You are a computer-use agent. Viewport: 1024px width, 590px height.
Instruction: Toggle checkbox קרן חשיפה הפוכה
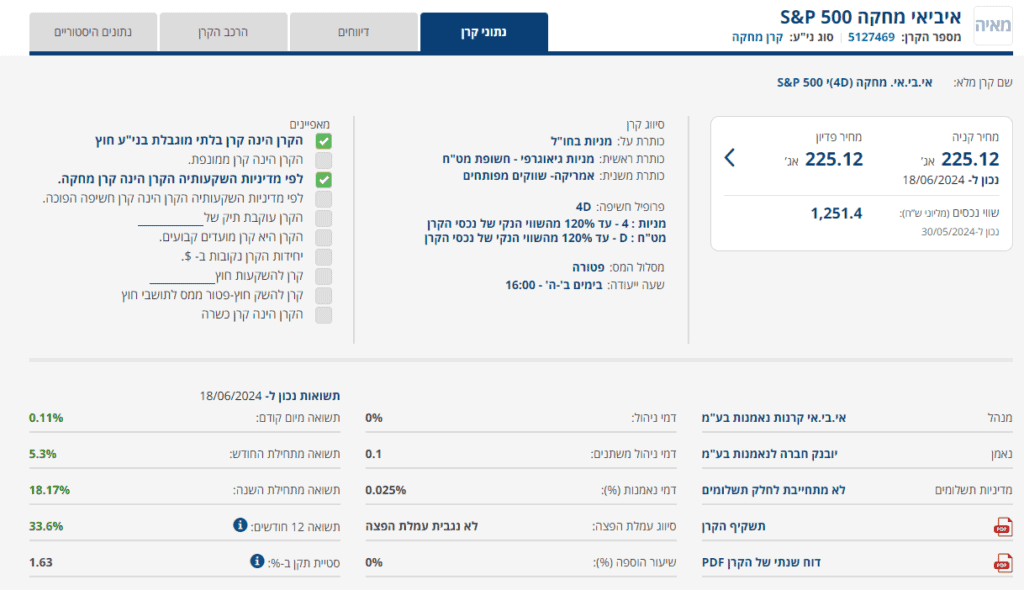pyautogui.click(x=323, y=199)
